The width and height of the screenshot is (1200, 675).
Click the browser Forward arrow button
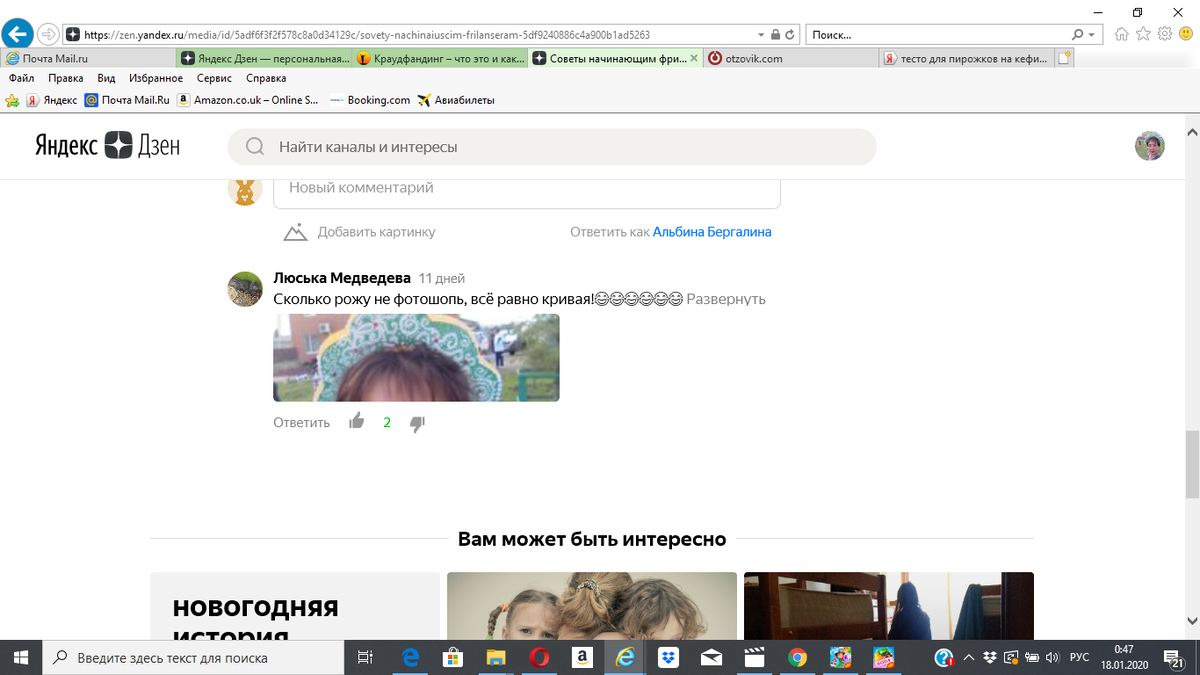pyautogui.click(x=47, y=34)
